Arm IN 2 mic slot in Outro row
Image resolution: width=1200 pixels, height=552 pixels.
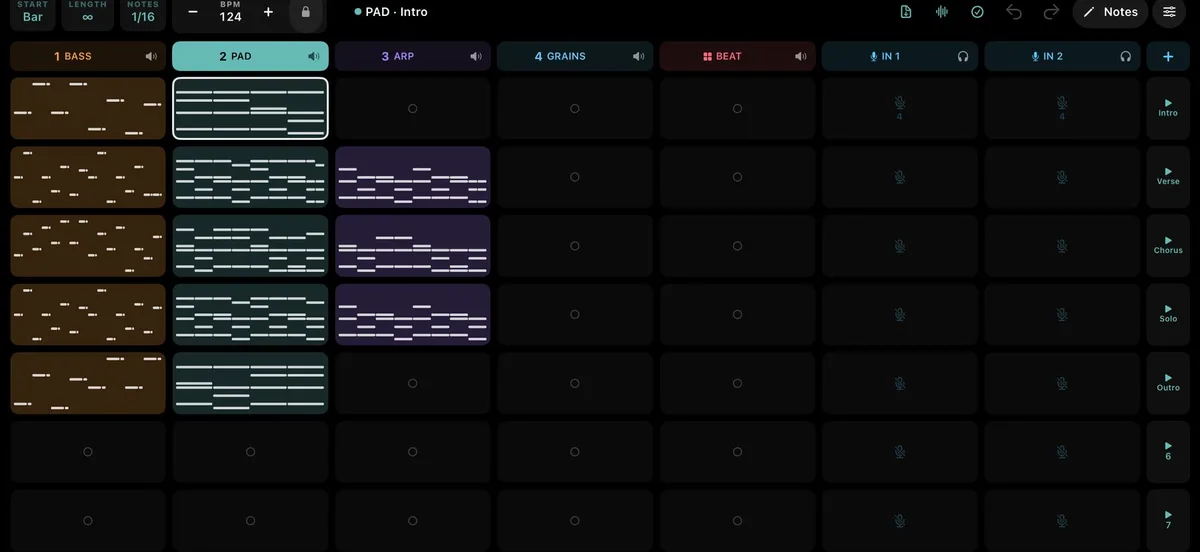1062,382
